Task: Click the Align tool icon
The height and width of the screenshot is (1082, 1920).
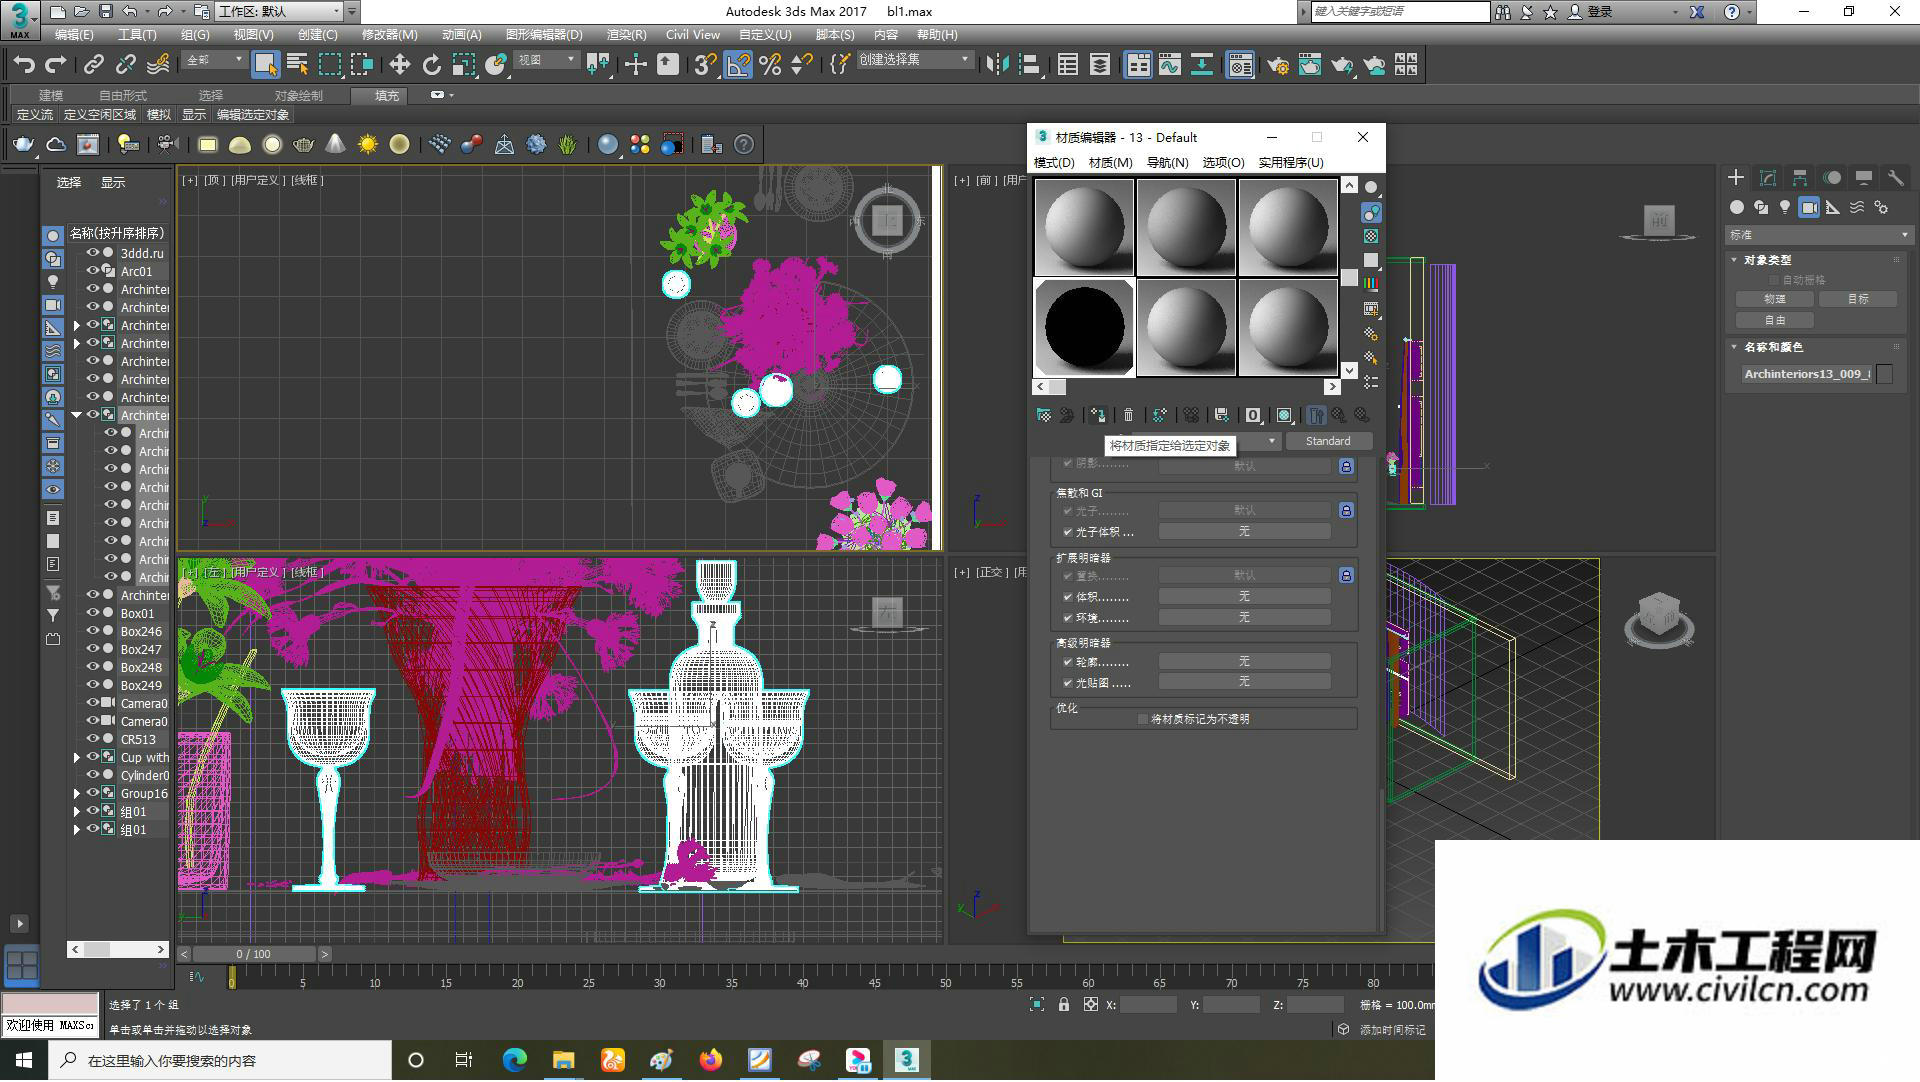Action: pyautogui.click(x=1029, y=65)
